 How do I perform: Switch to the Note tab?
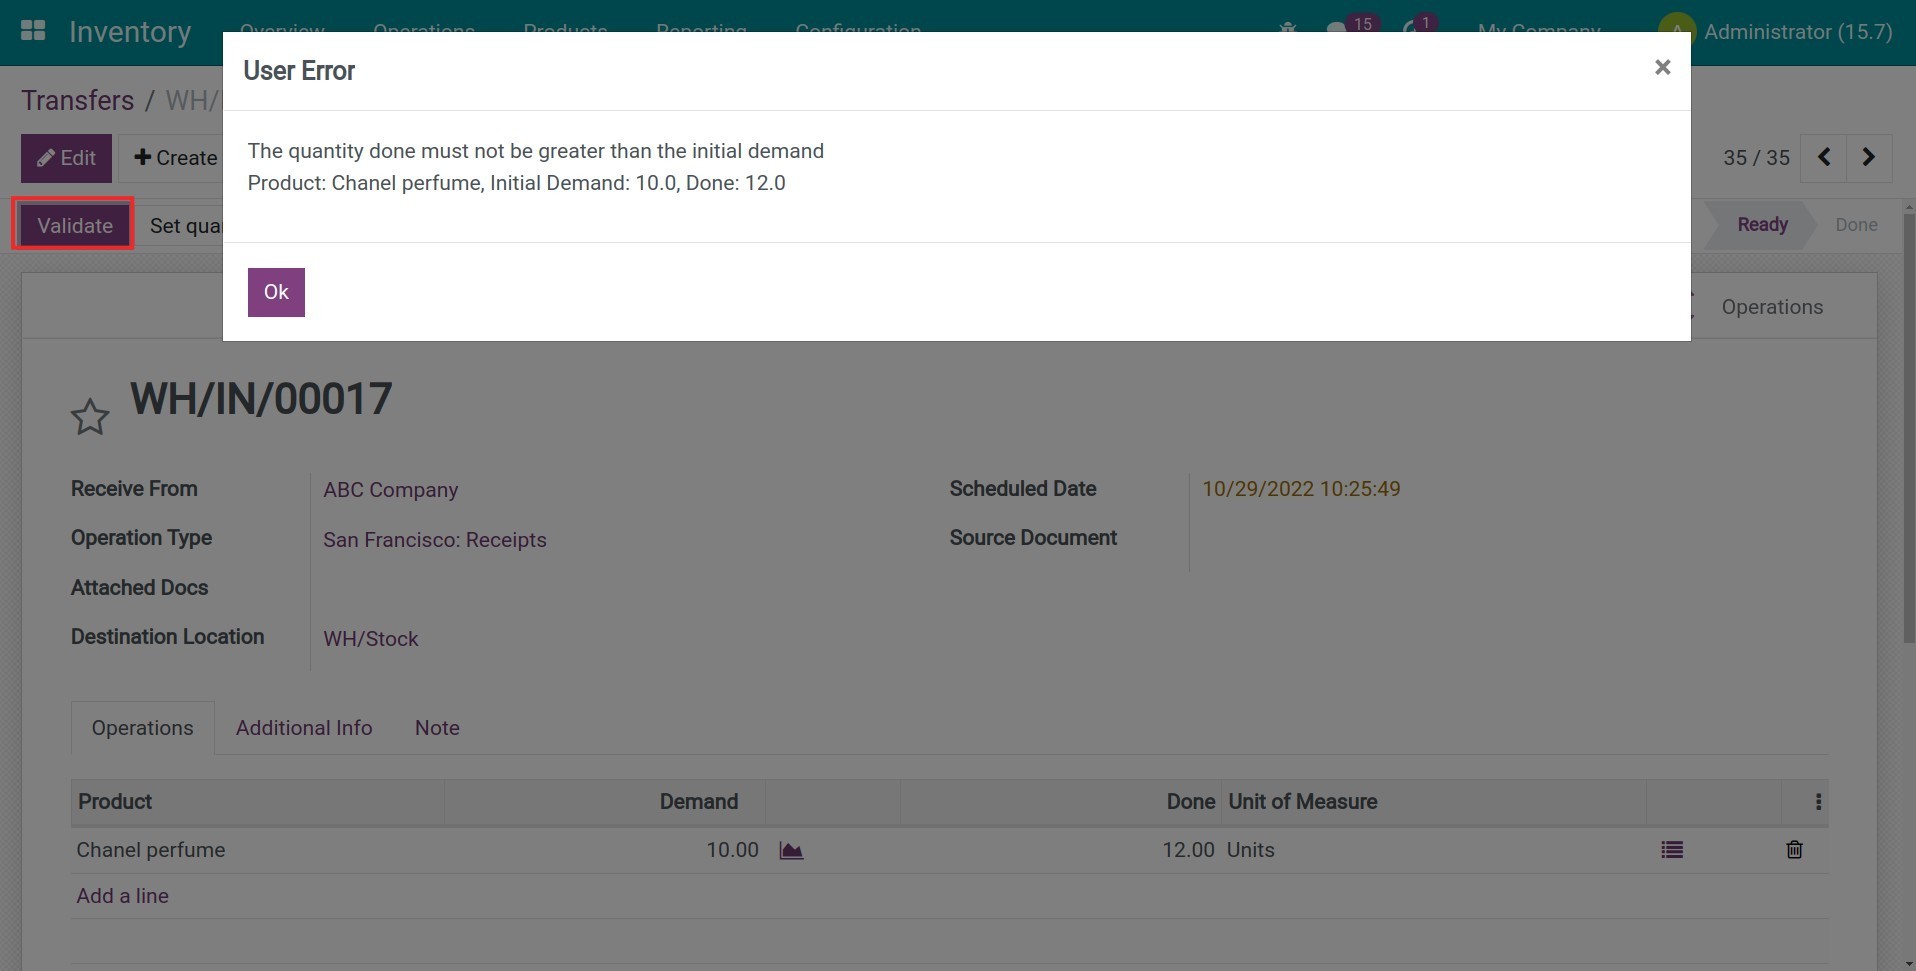(x=437, y=728)
